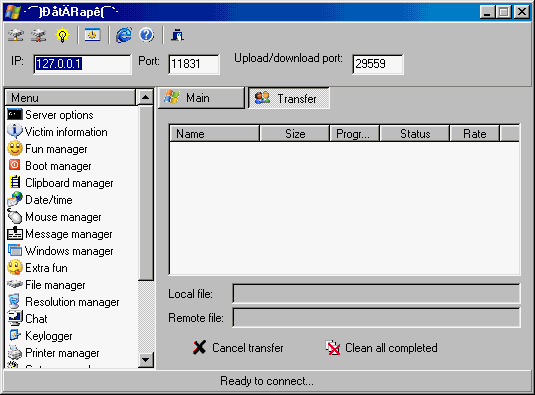The height and width of the screenshot is (395, 535).
Task: Select Windows manager menu entry
Action: point(69,251)
